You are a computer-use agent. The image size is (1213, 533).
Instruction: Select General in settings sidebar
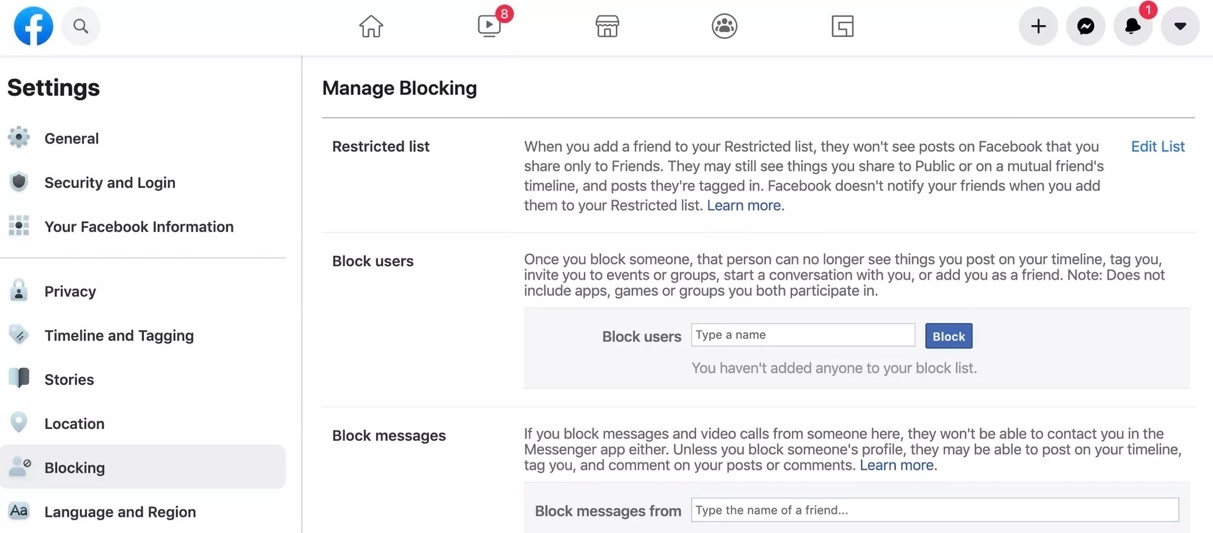71,139
